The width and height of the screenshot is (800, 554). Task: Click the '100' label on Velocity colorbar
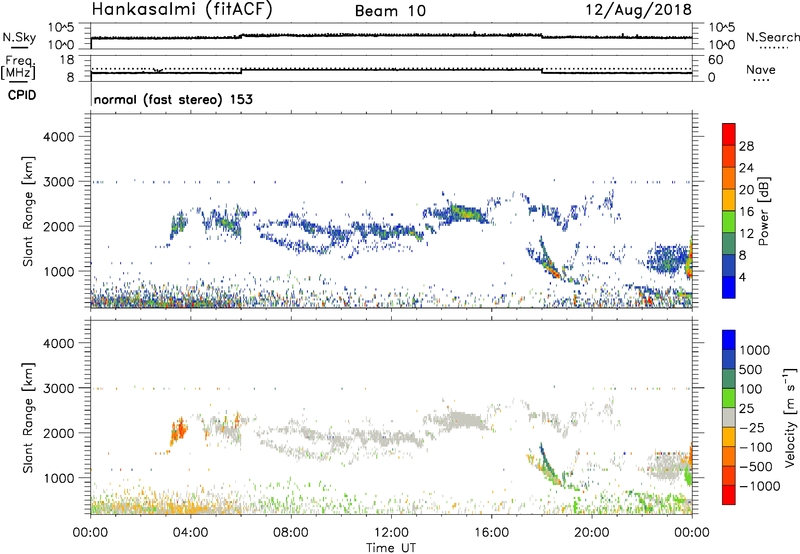[751, 389]
